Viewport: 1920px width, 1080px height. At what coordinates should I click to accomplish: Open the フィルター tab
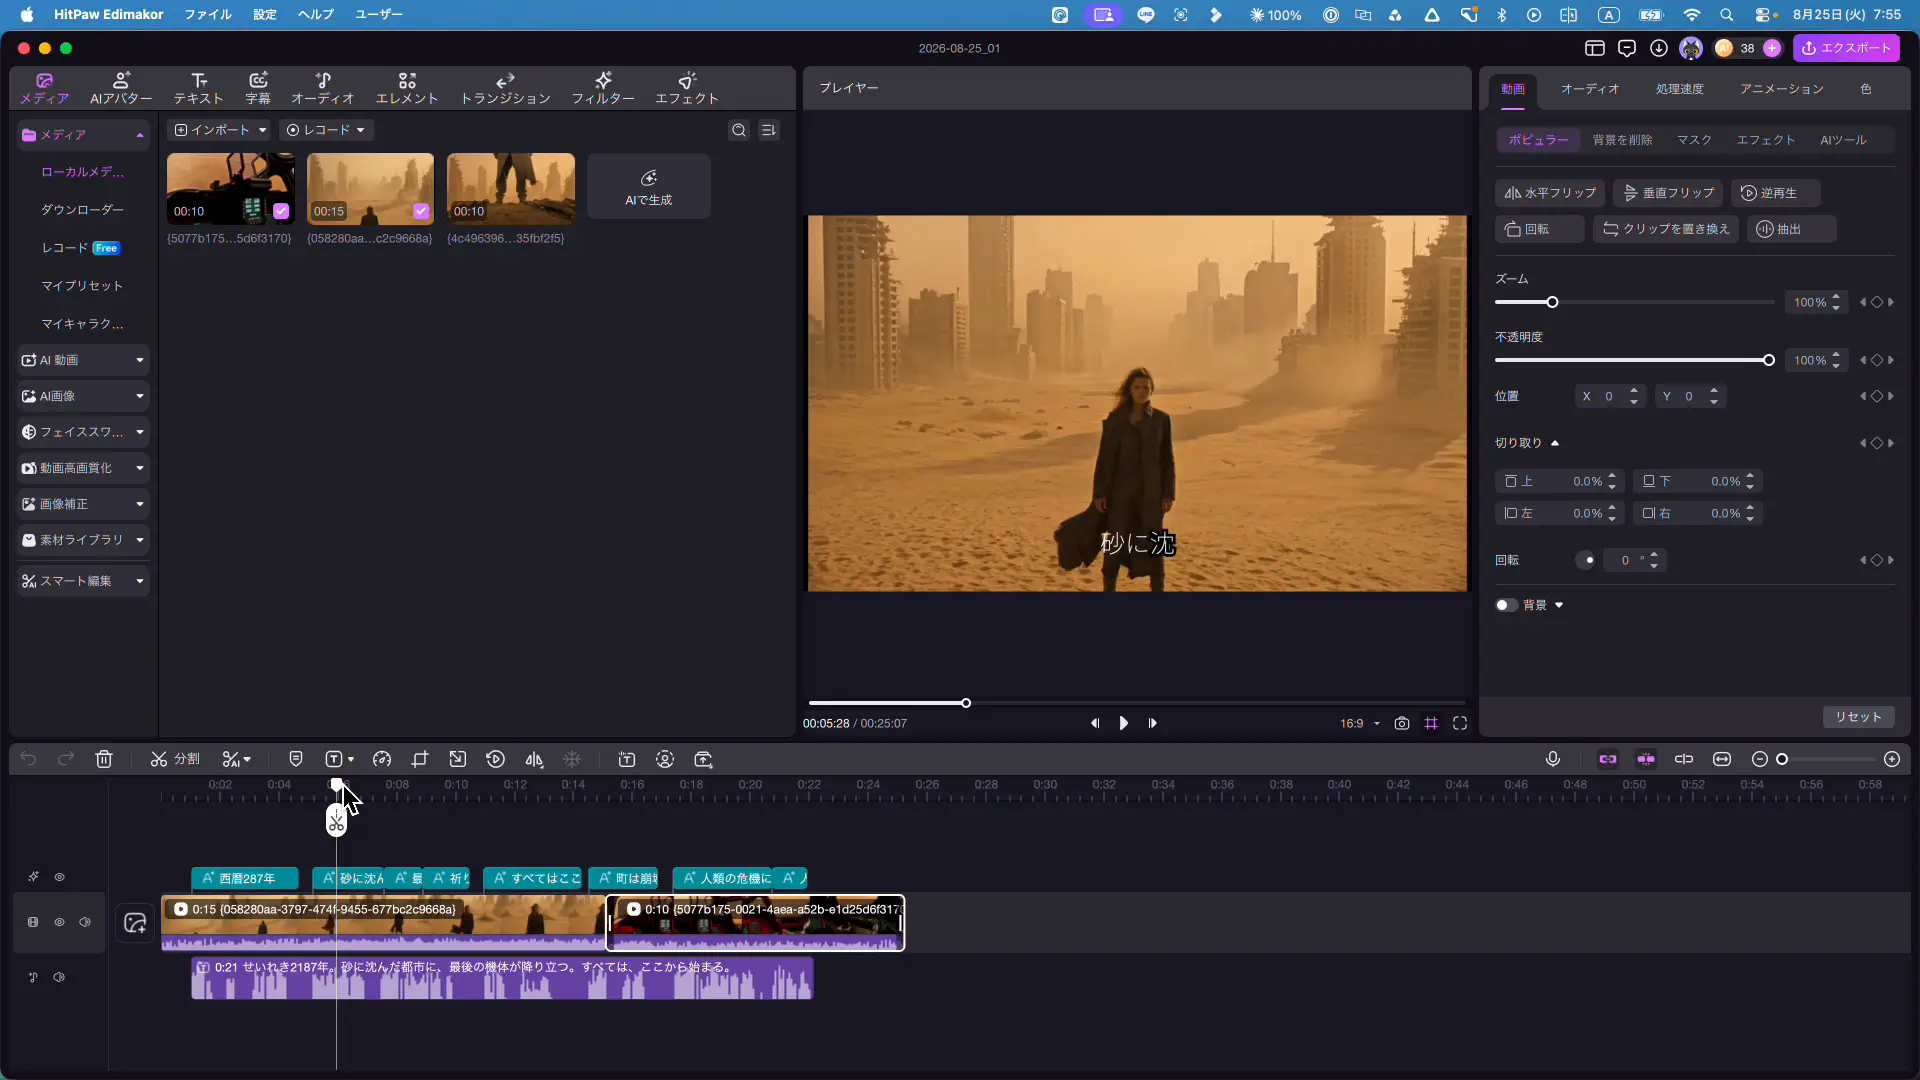coord(603,88)
